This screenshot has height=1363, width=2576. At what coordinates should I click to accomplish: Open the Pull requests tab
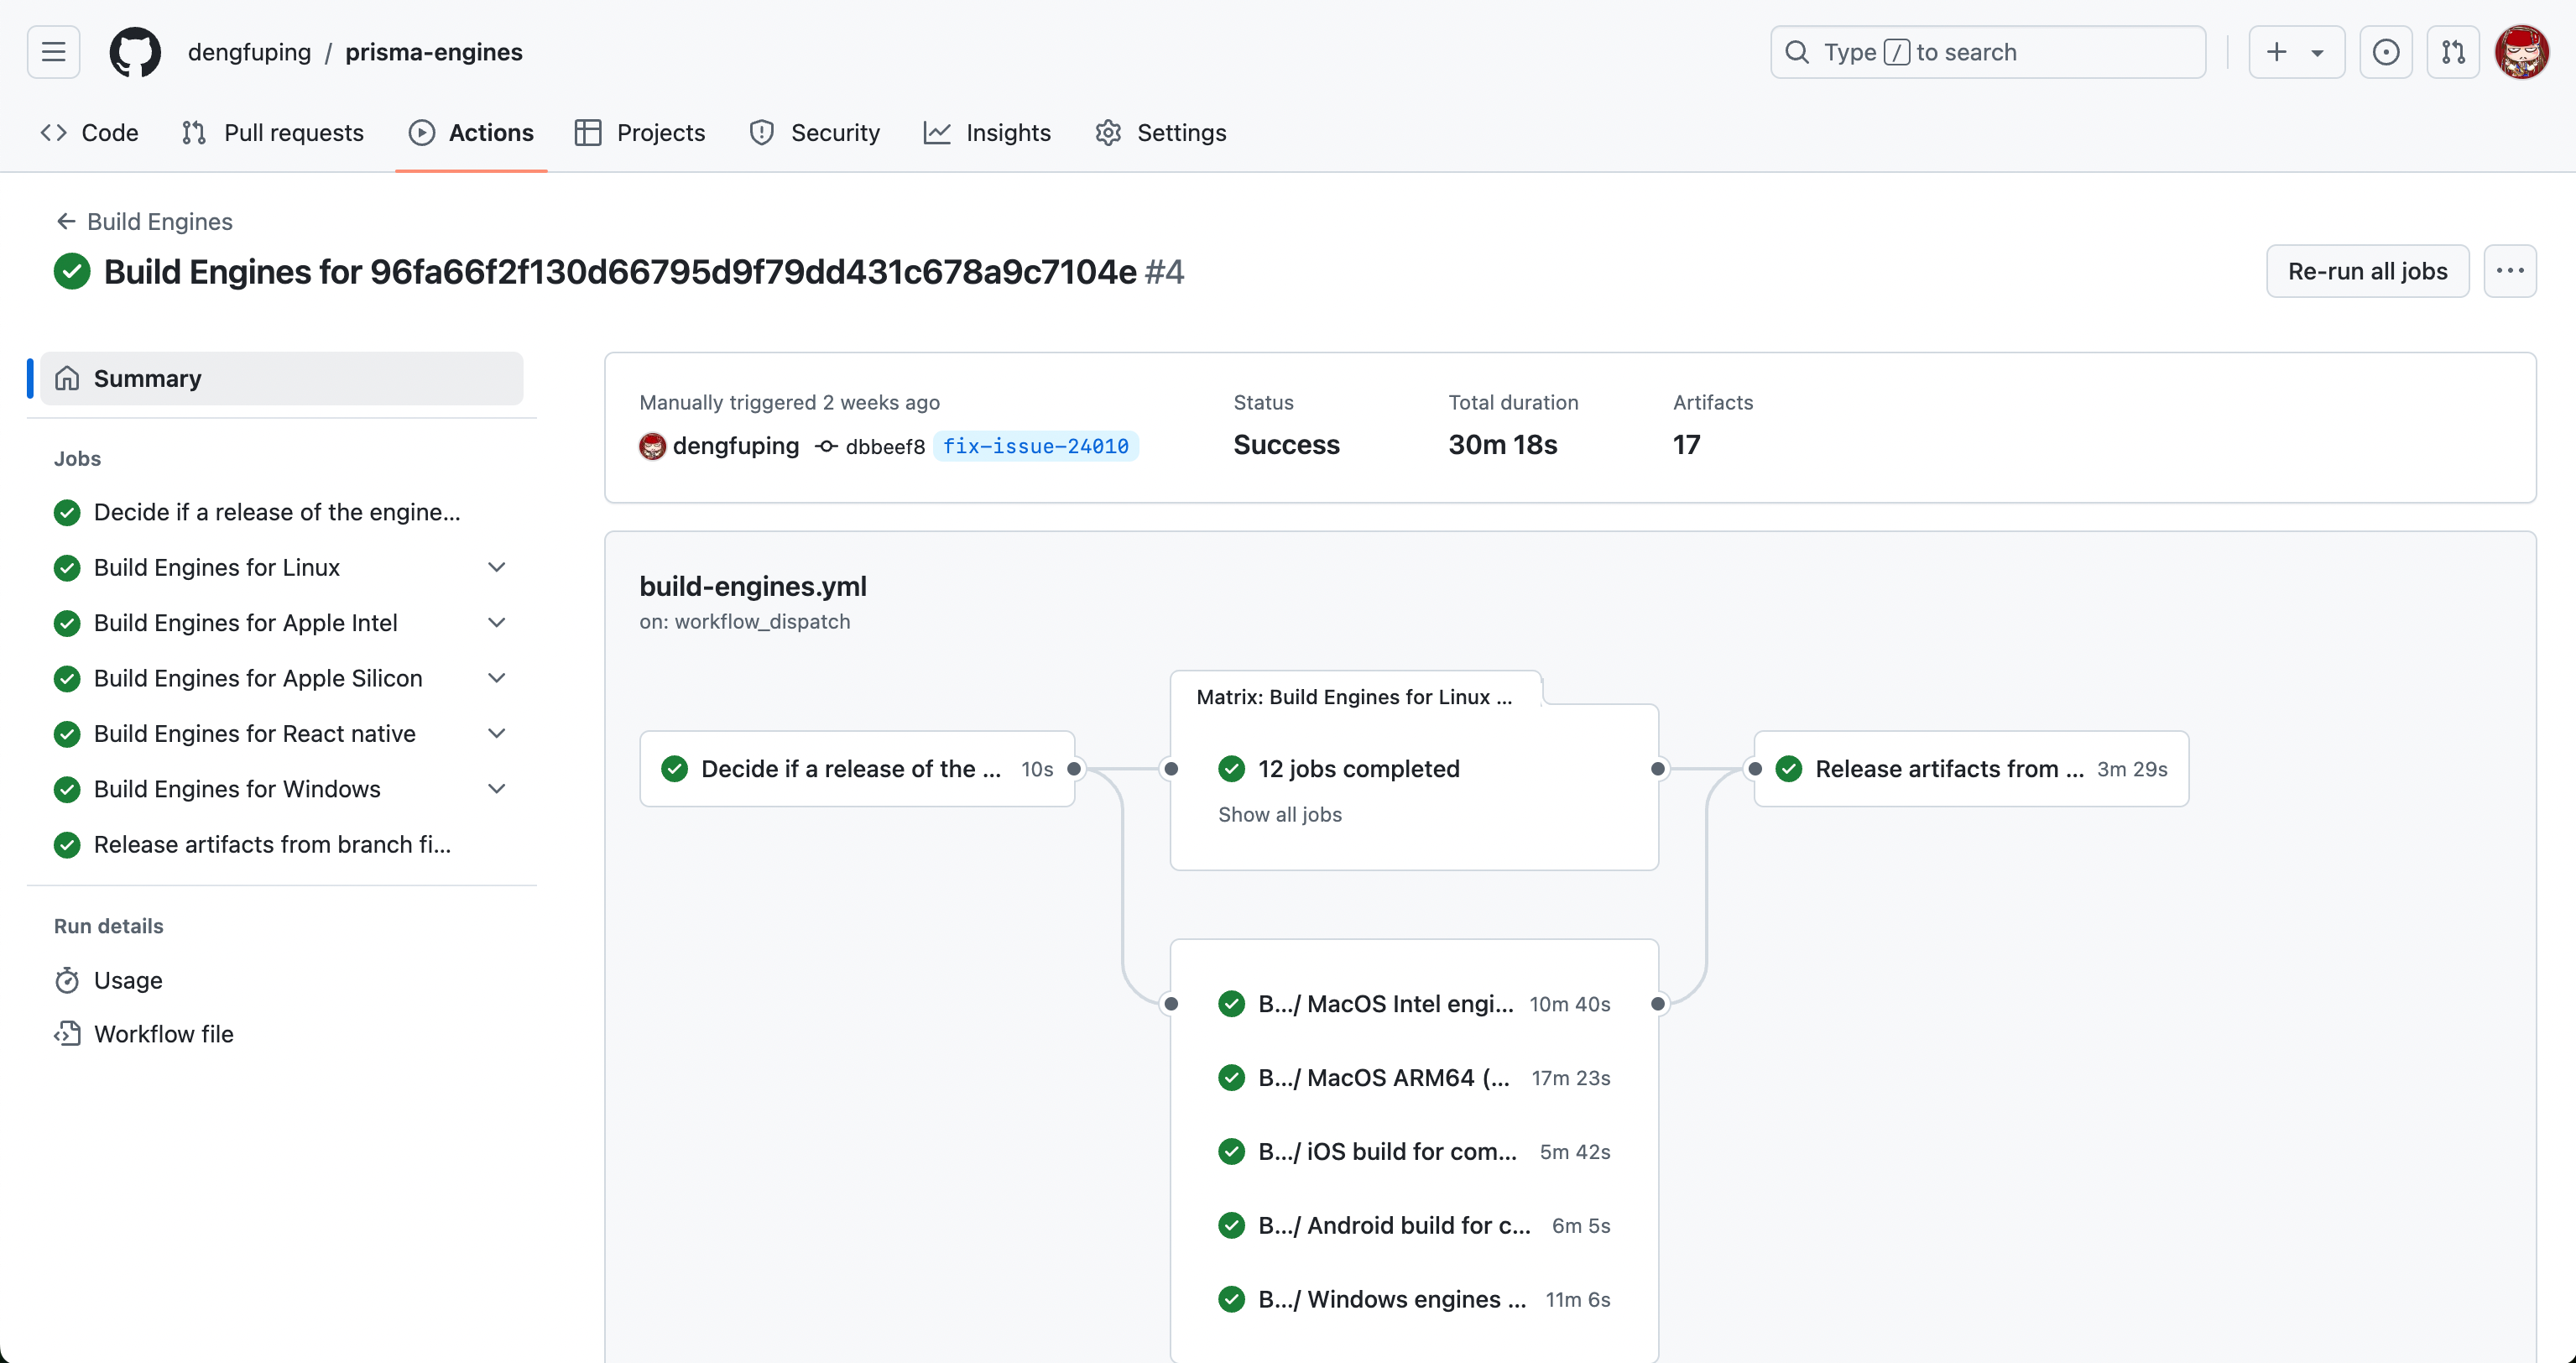pos(273,133)
